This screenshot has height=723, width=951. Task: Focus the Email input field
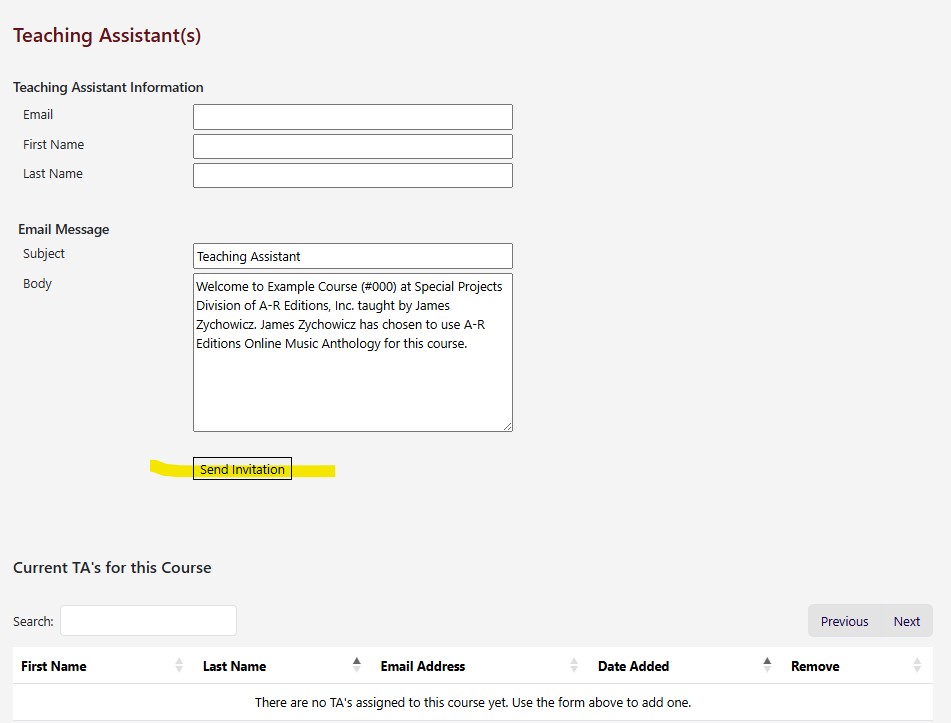pyautogui.click(x=352, y=117)
